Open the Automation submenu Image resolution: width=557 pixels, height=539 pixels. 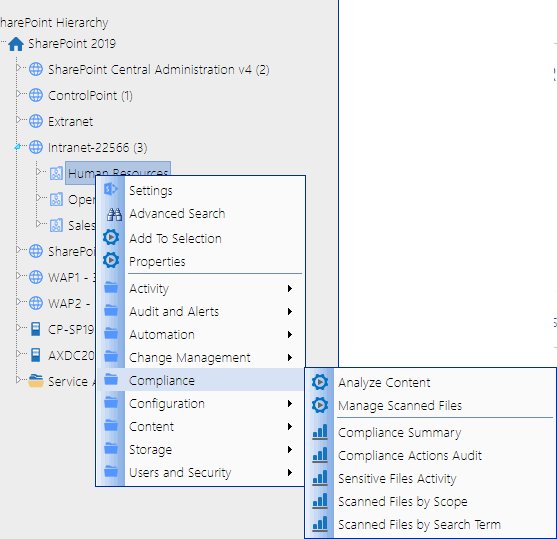click(x=201, y=334)
